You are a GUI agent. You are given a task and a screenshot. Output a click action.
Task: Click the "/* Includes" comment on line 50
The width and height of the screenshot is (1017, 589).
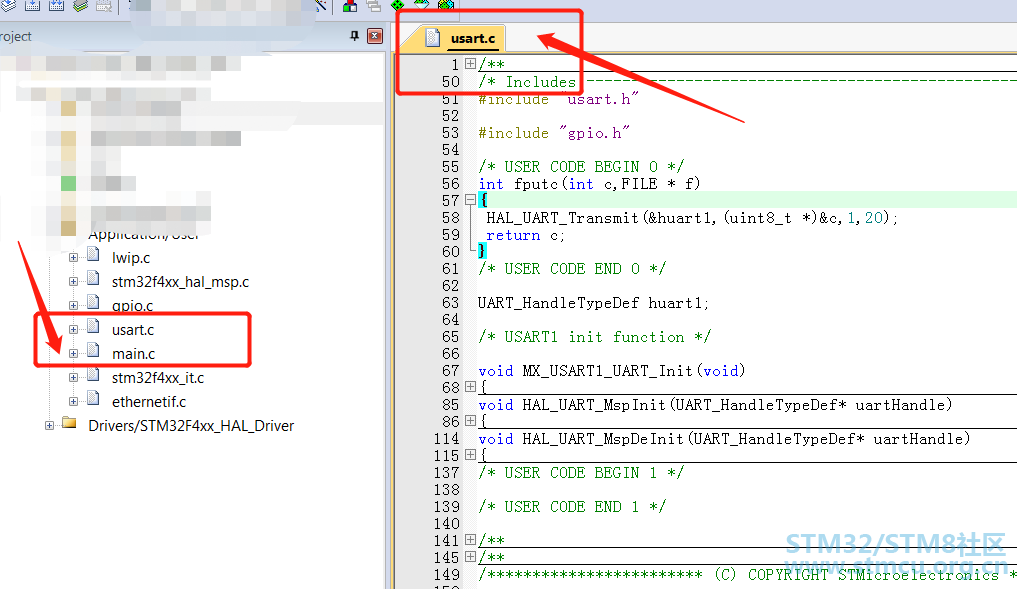click(527, 82)
